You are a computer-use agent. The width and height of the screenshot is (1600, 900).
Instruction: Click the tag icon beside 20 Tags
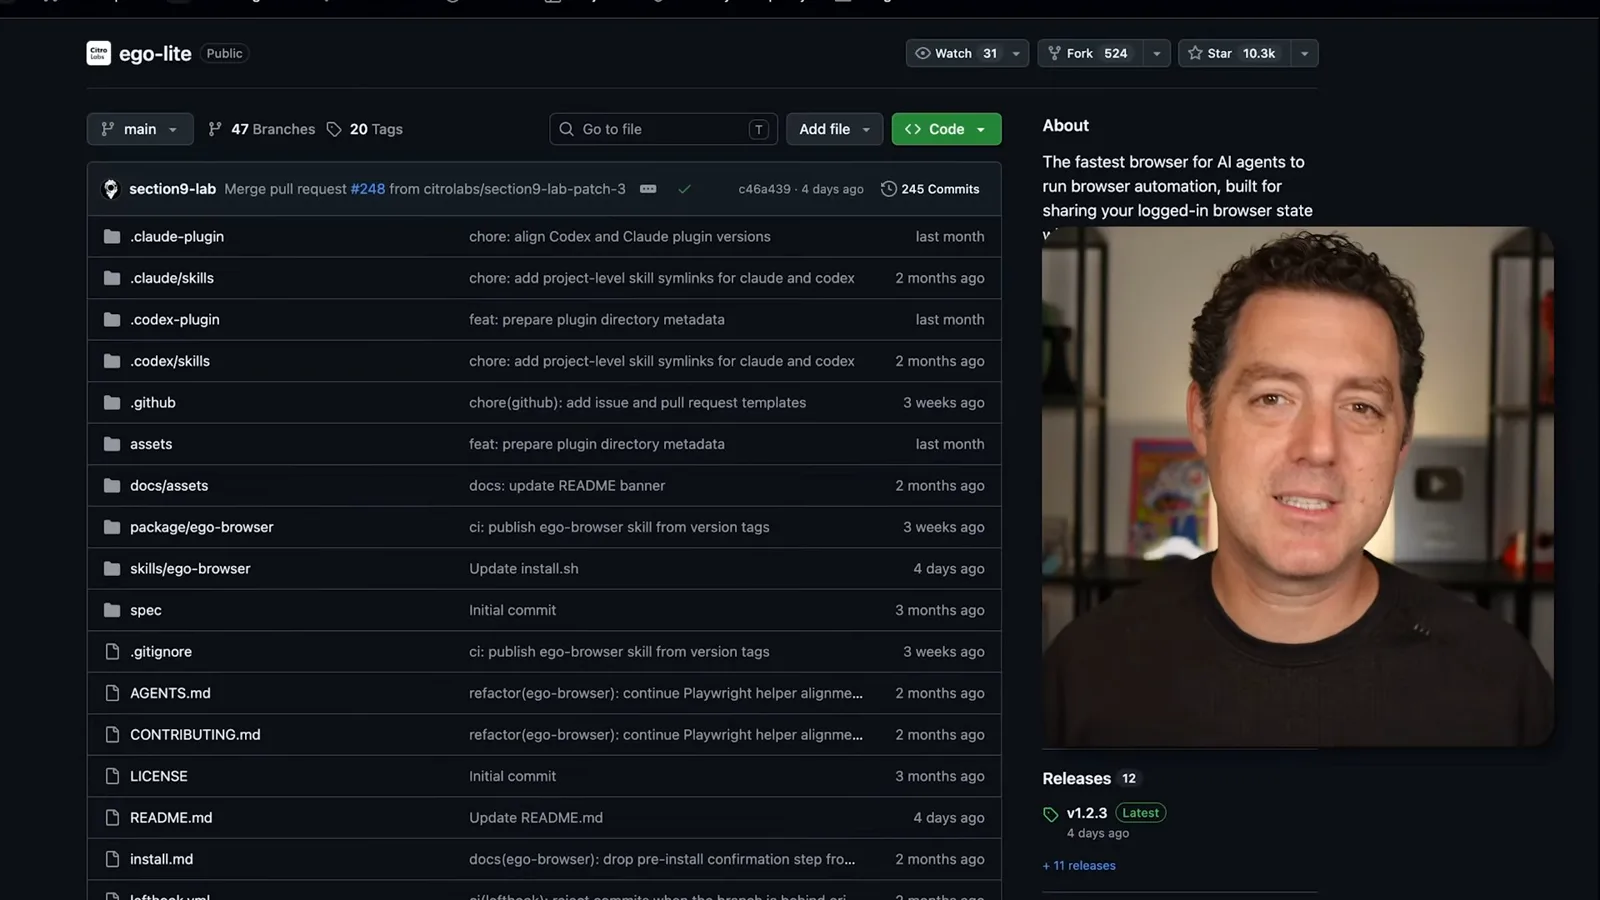click(334, 129)
